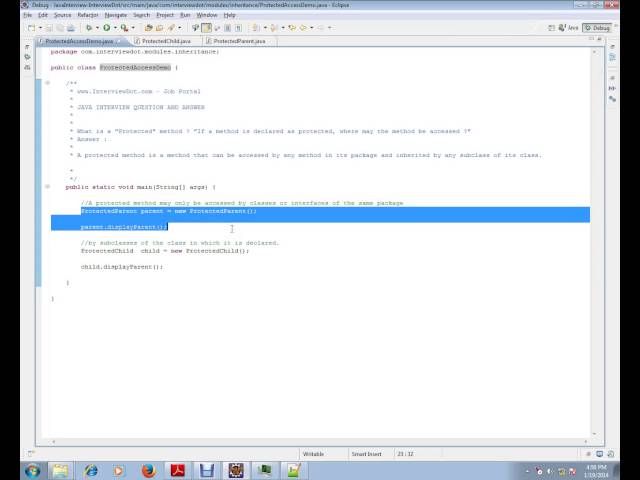Maximize the editor area
640x480 pixels.
600,38
